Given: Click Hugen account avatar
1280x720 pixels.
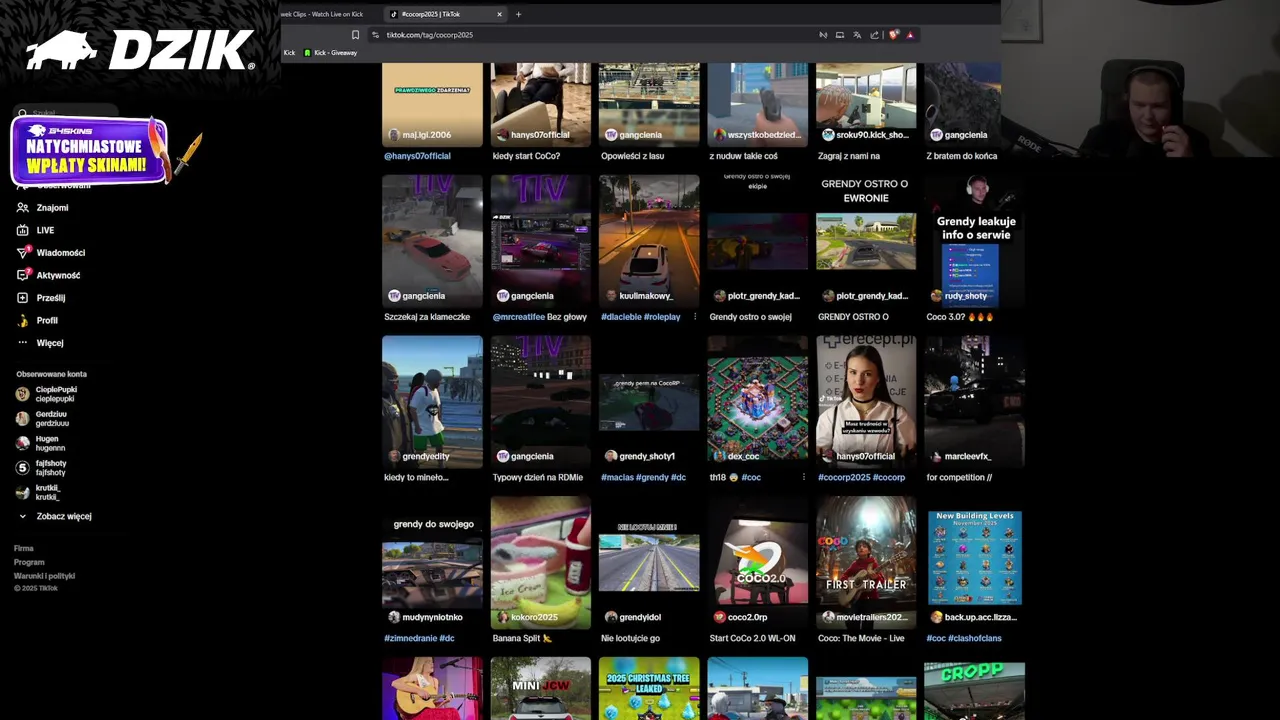Looking at the screenshot, I should (22, 443).
